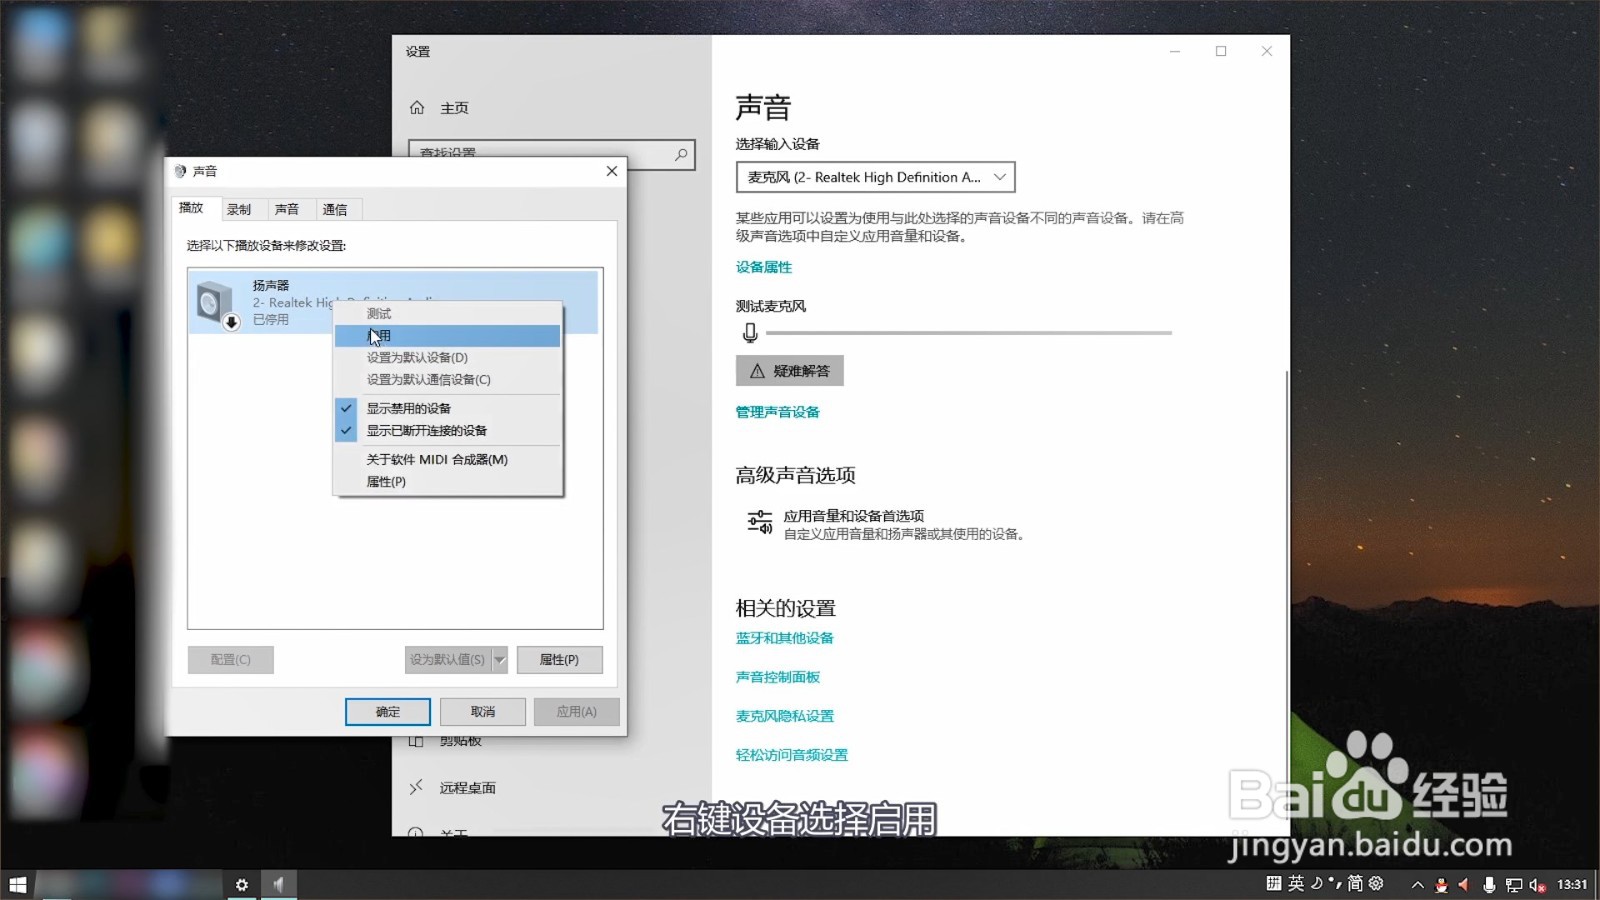The width and height of the screenshot is (1600, 900).
Task: Open 轻松访问音频设置 link
Action: coord(792,755)
